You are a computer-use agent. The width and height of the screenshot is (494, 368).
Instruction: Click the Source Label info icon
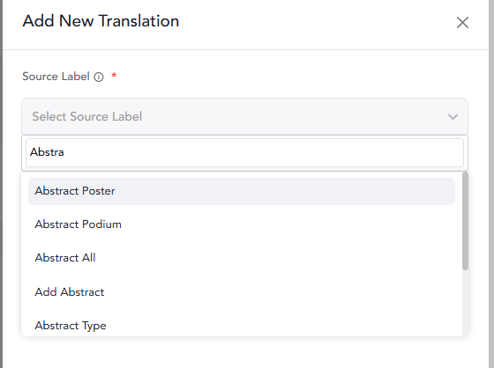pos(99,77)
